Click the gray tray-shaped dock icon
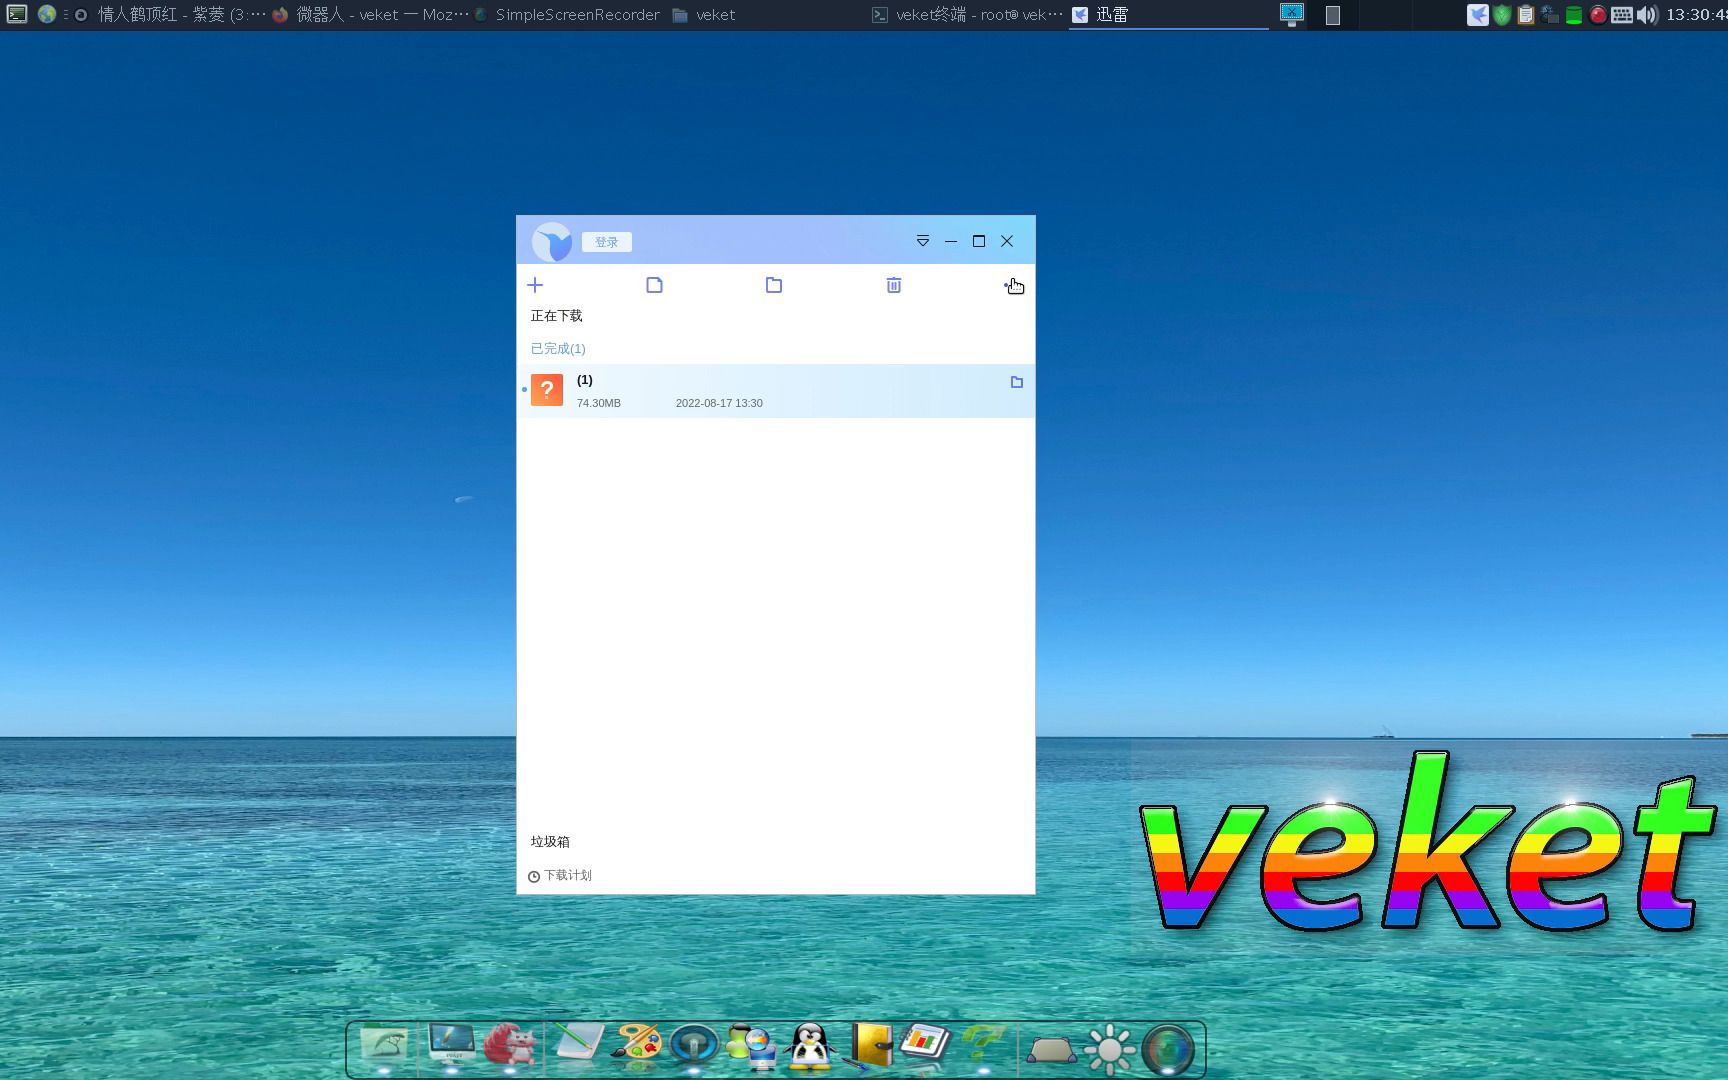The image size is (1728, 1080). pos(1052,1050)
